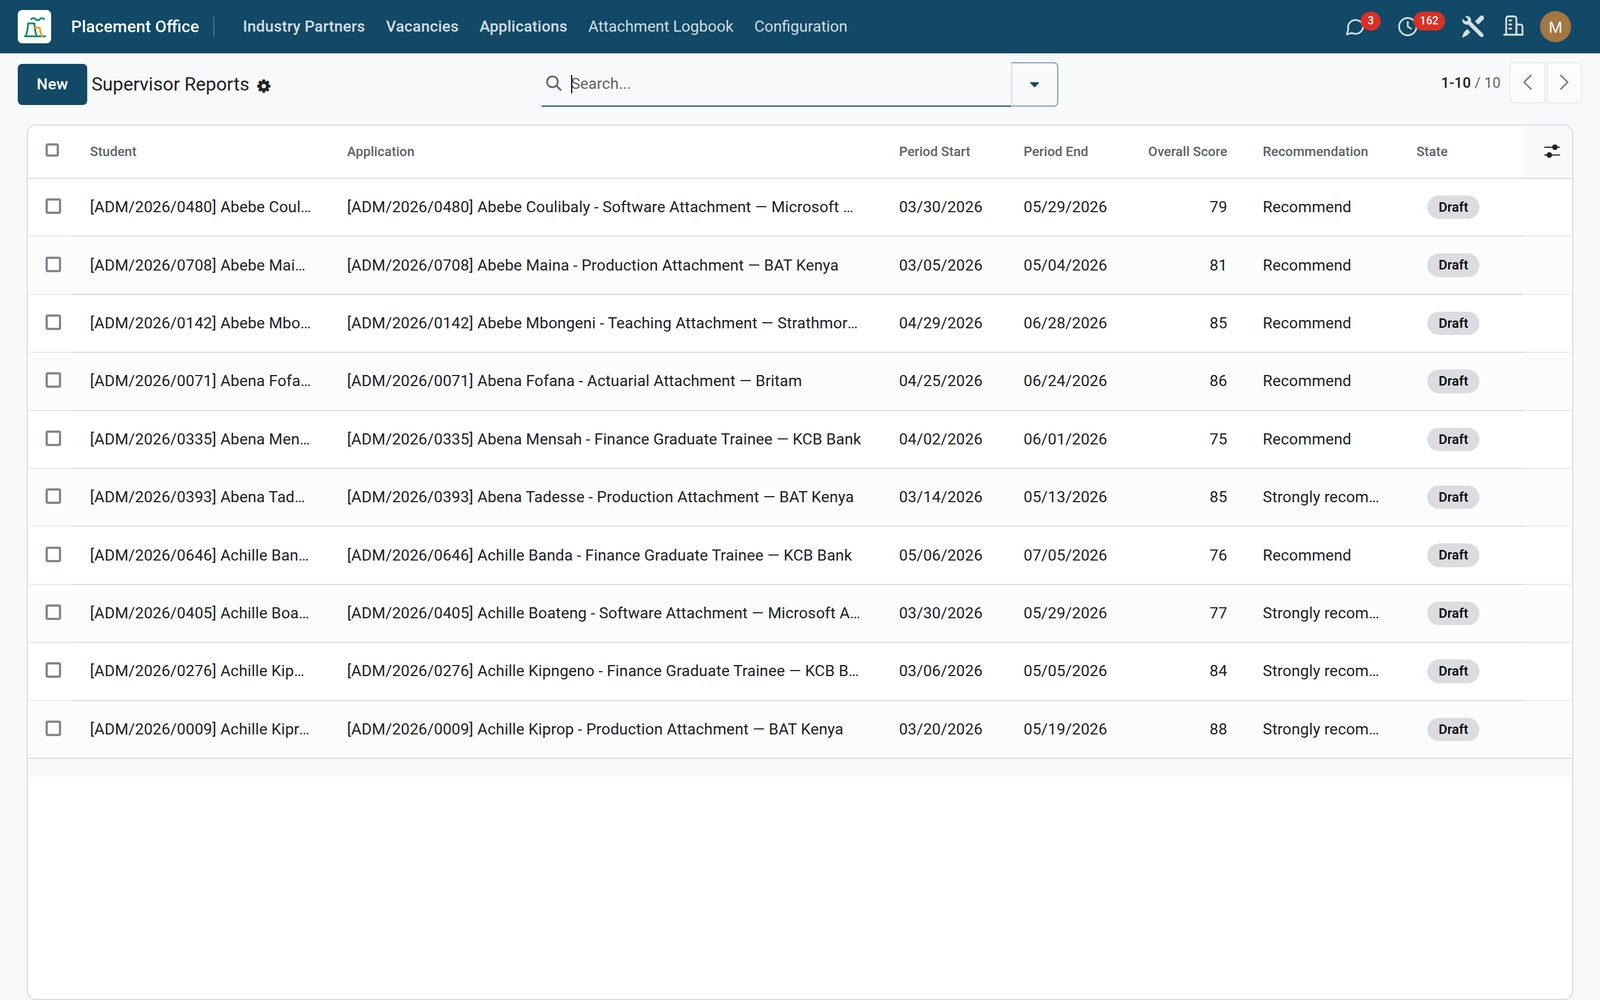Open the Attachment Logbook menu
Image resolution: width=1600 pixels, height=1000 pixels.
[x=660, y=27]
